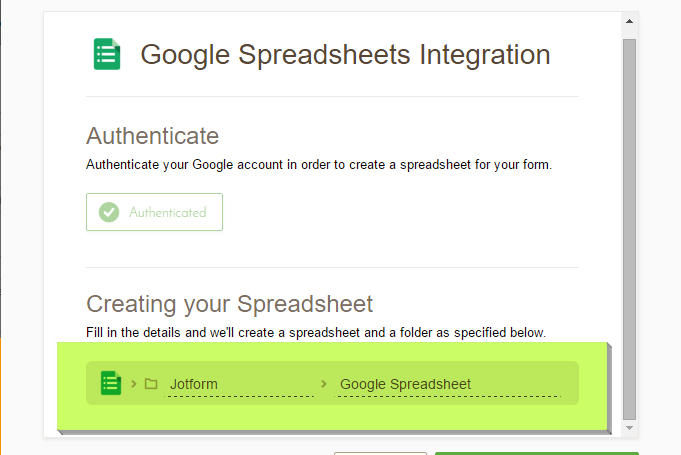Click the white outlined button below dialog

(x=380, y=452)
